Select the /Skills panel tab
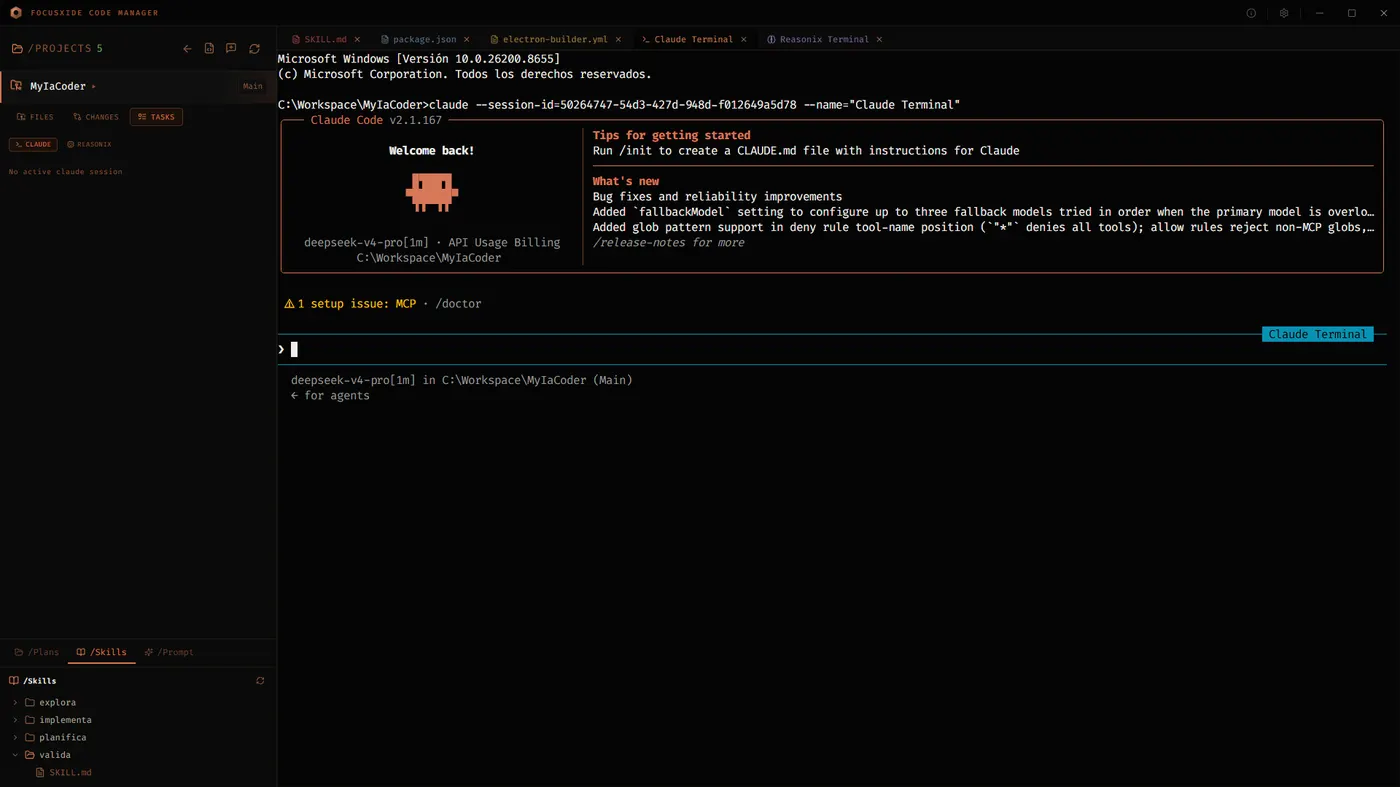Screen dimensions: 1400x787 [x=101, y=652]
